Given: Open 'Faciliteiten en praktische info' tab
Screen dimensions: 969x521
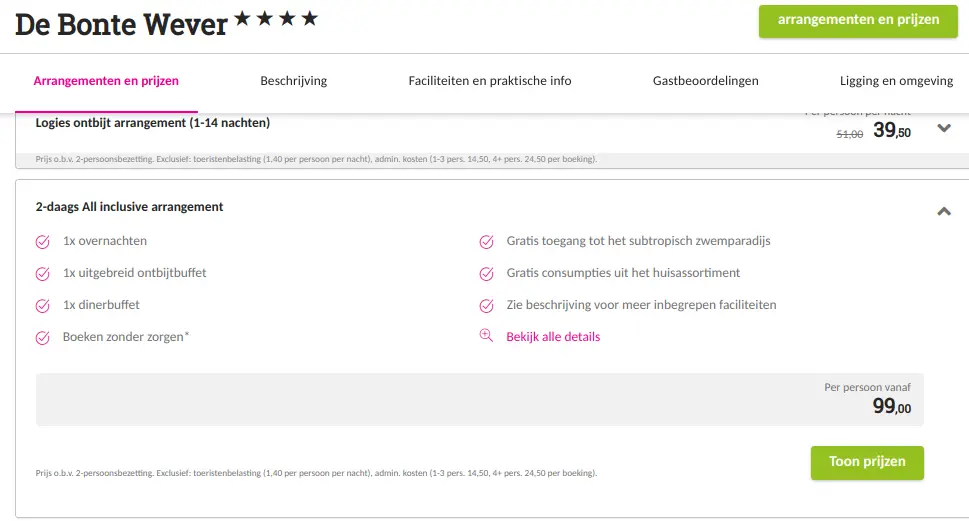Looking at the screenshot, I should pos(489,81).
